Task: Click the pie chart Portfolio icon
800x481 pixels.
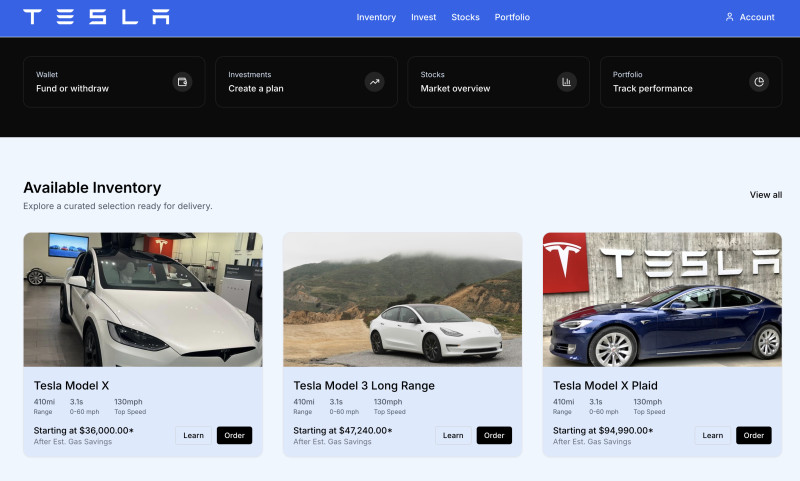Action: 759,82
